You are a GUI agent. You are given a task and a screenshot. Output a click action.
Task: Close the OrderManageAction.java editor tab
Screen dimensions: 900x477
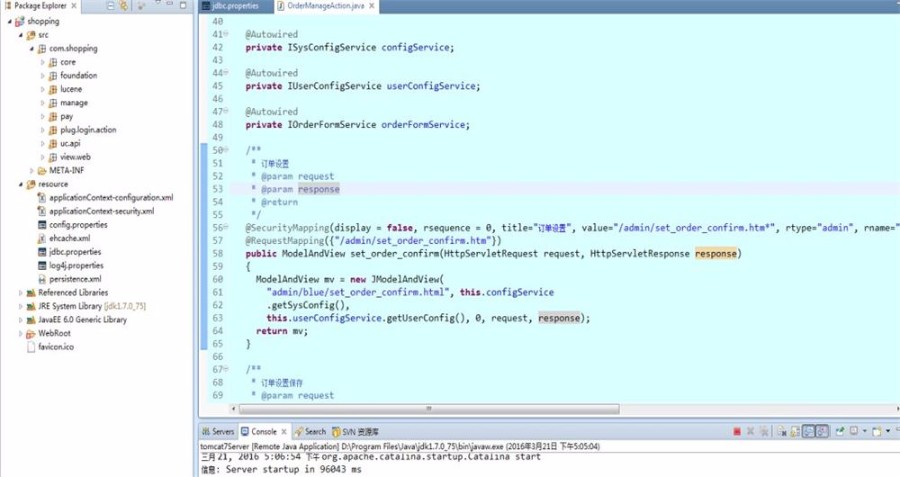[x=372, y=6]
